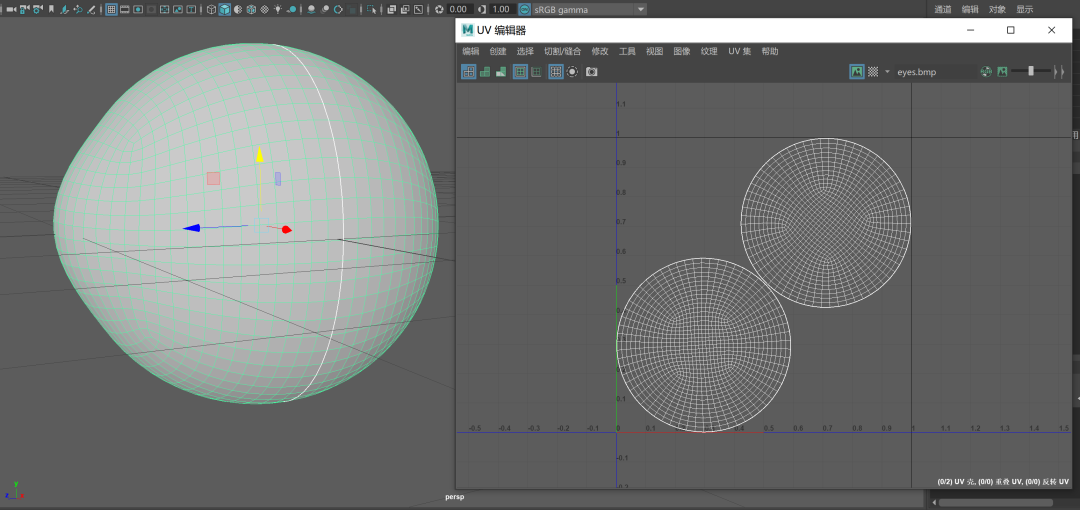Click the isolate select circle icon in UV editor

tap(572, 72)
